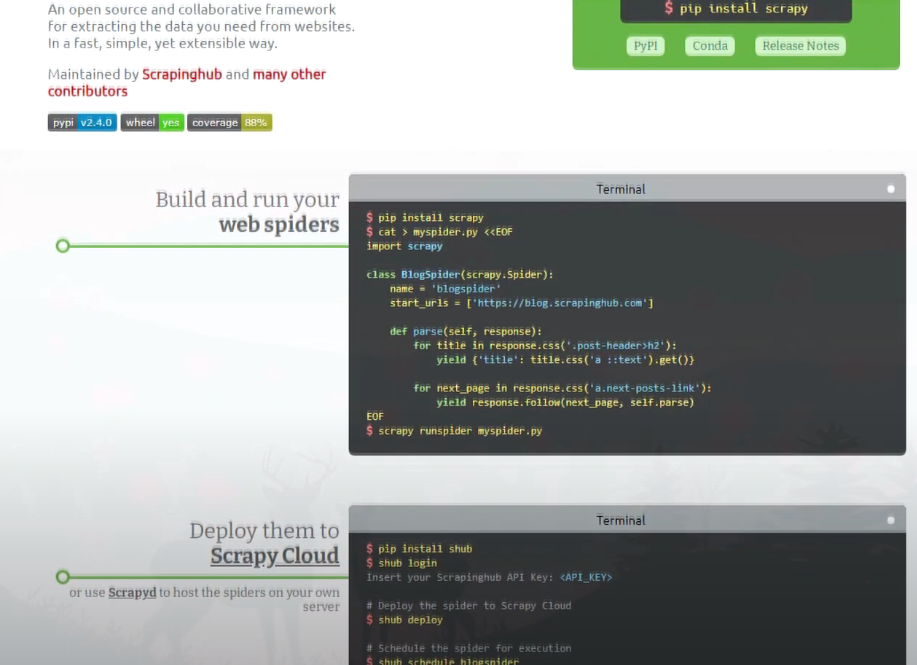Click the name = 'blogspider' line
The image size is (917, 665).
(445, 288)
